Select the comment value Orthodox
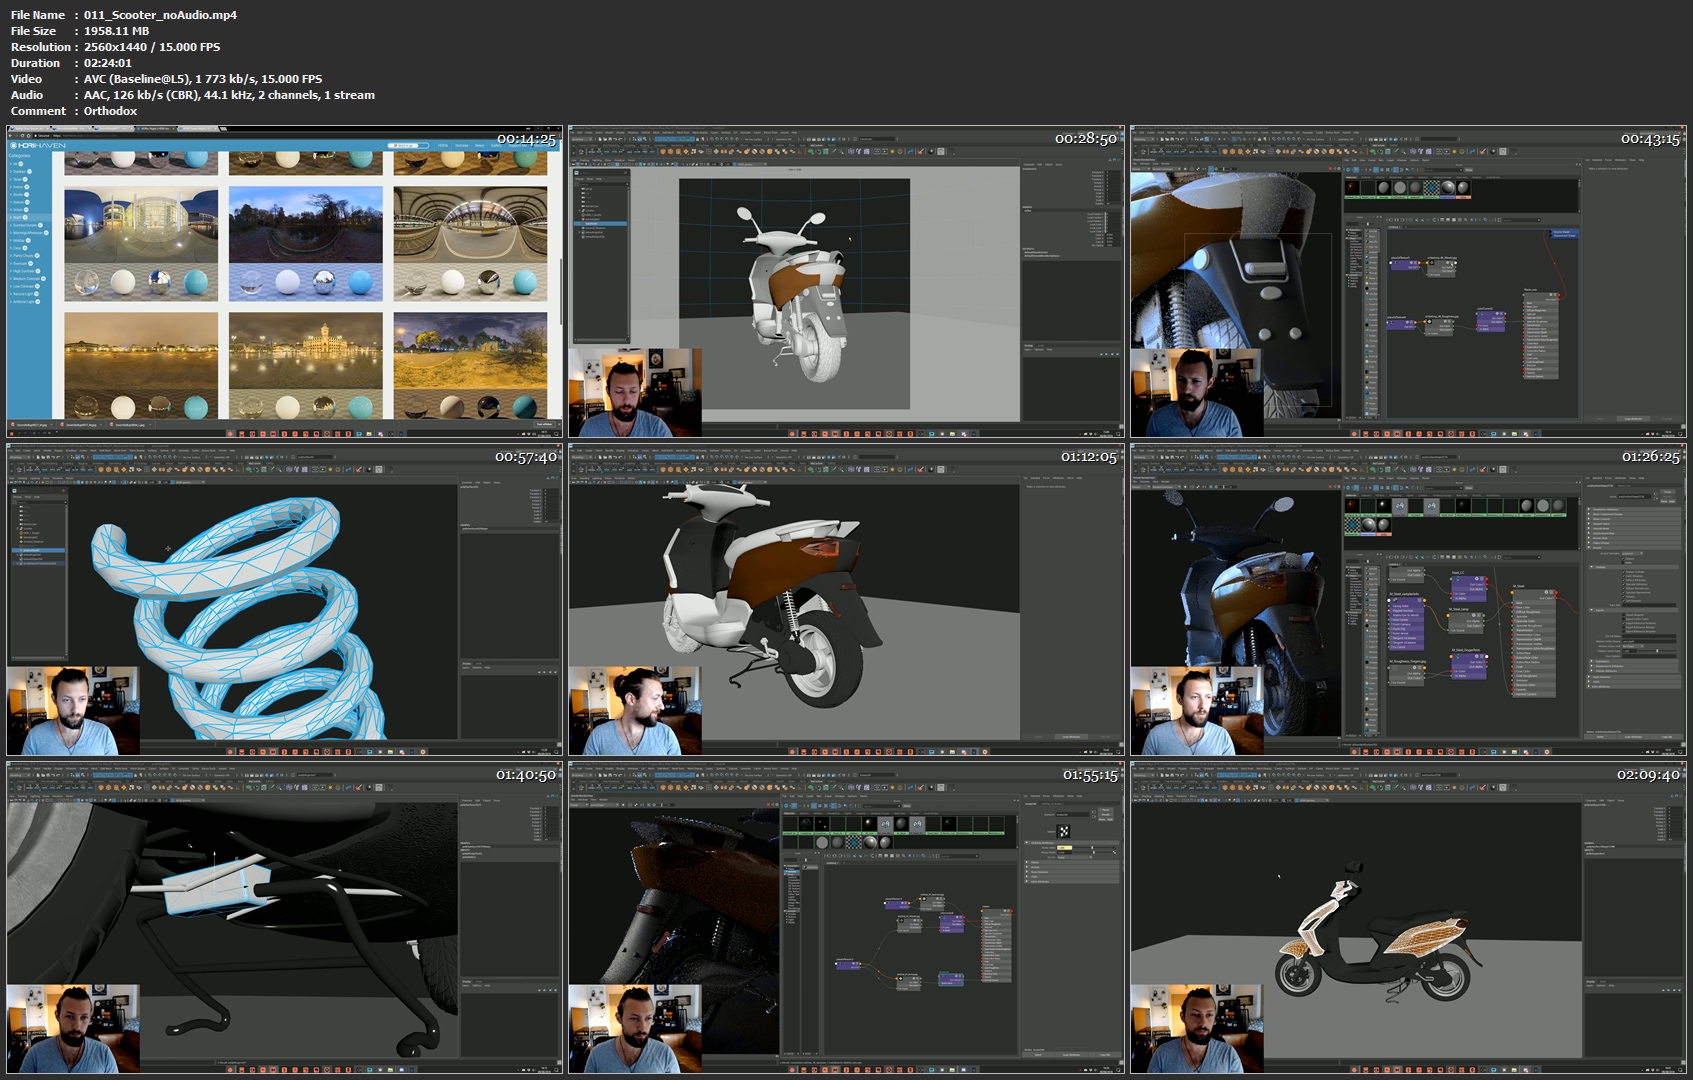The height and width of the screenshot is (1080, 1693). (x=110, y=111)
